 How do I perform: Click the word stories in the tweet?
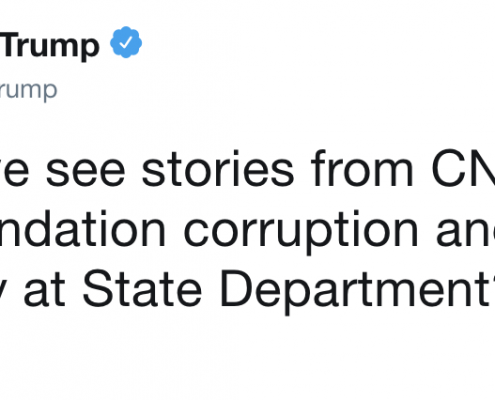point(218,169)
